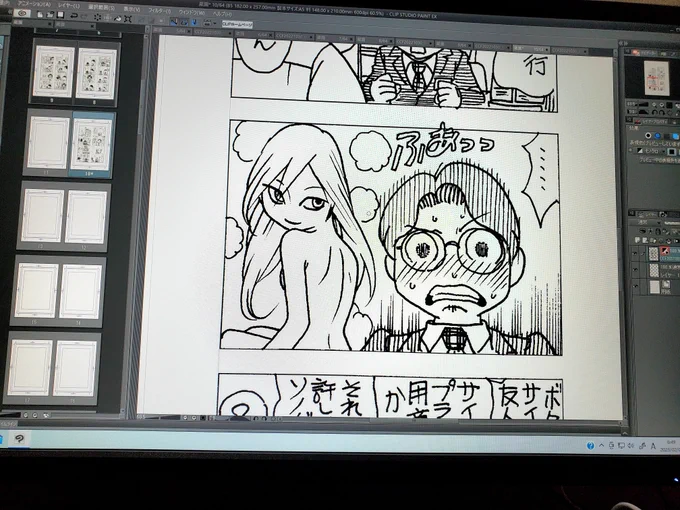Click the canvas horizontal scrollbar
The height and width of the screenshot is (510, 680).
point(416,421)
